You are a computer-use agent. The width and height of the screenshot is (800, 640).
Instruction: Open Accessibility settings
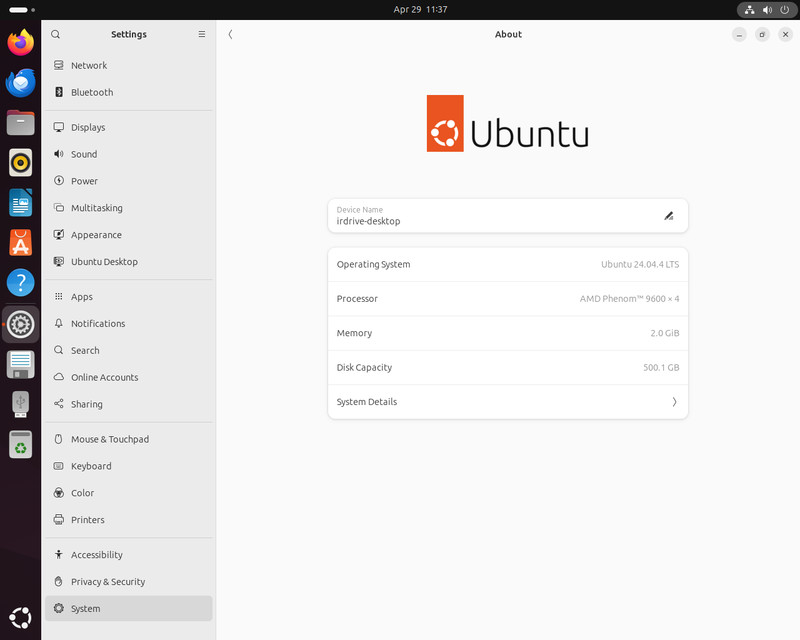coord(129,554)
